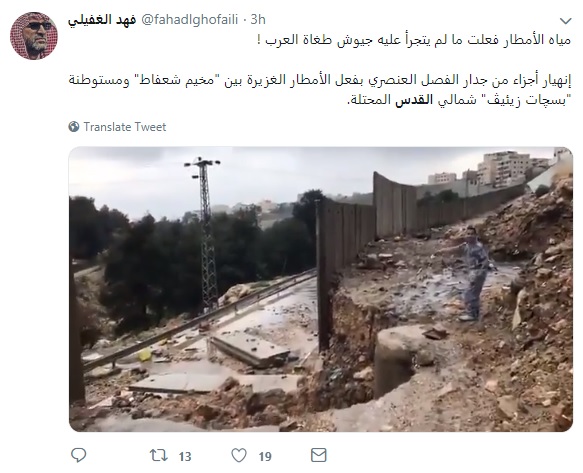Click the reply speech bubble icon
The image size is (583, 473).
(x=78, y=455)
